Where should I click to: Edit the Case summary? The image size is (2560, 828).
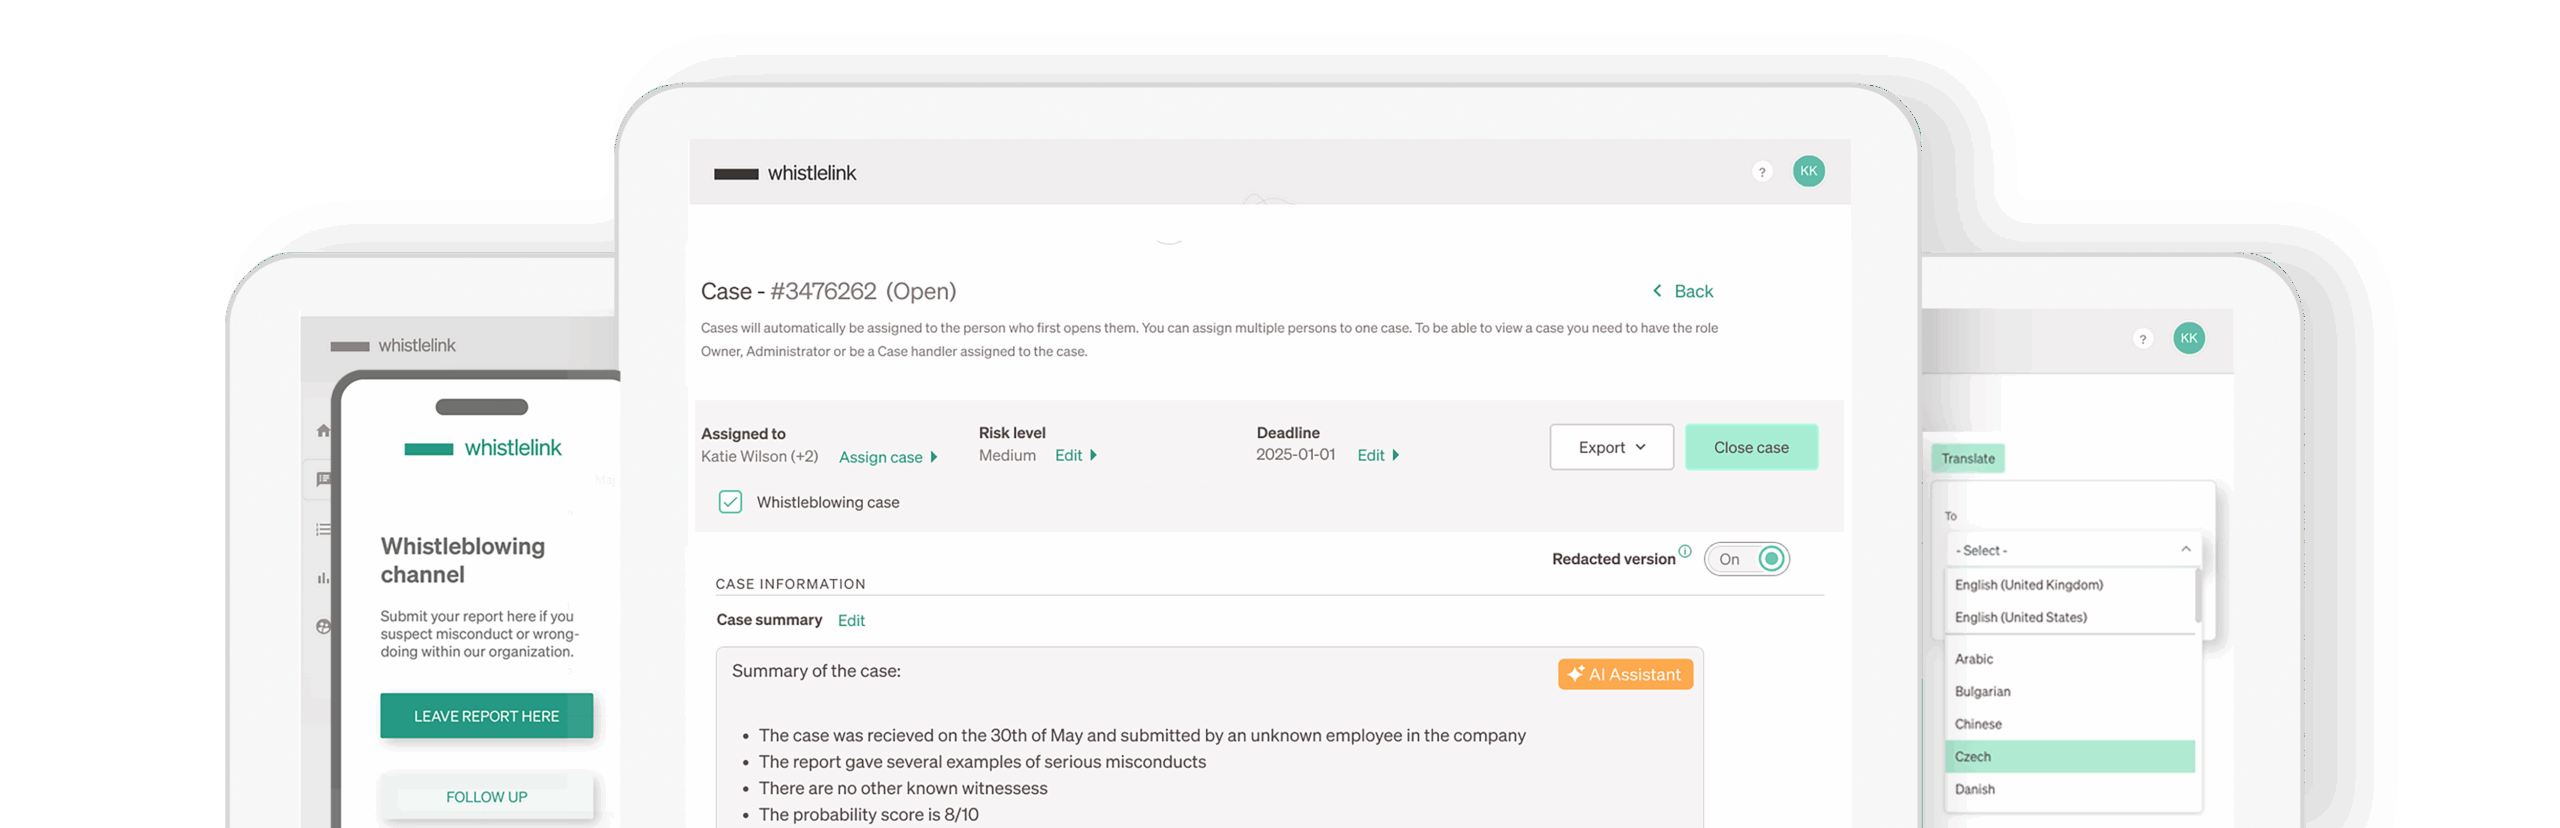(850, 621)
